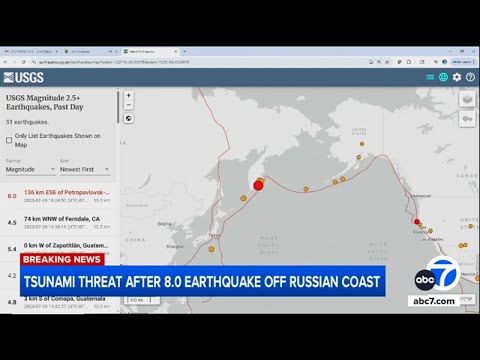Select the orange marker east of Los Angeles

pos(461,246)
